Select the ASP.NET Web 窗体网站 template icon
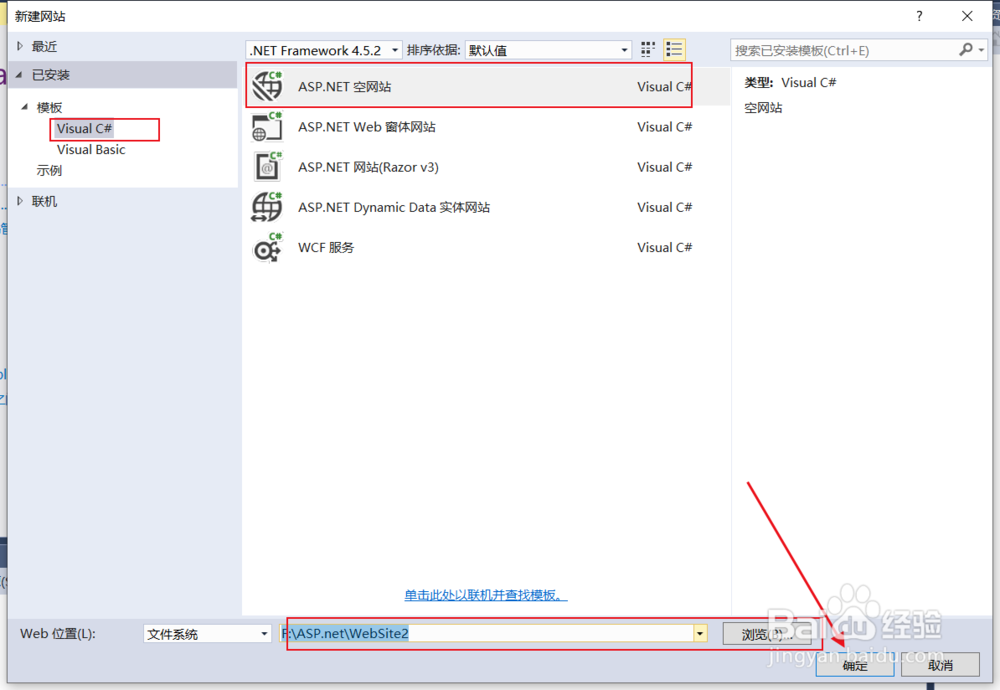 267,126
